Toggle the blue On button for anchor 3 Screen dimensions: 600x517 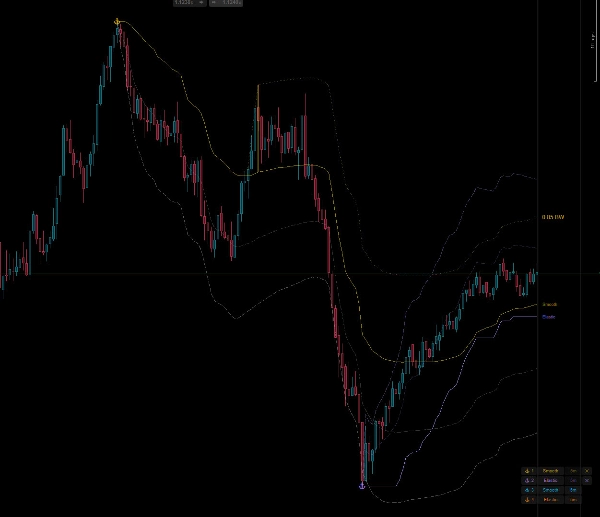(x=573, y=490)
